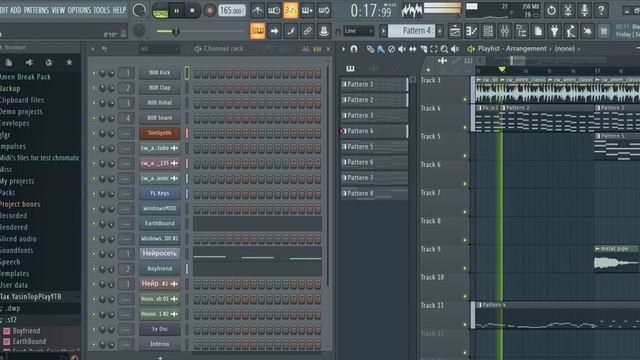The width and height of the screenshot is (640, 360).
Task: Click the playlist magnet snap icon
Action: tap(353, 49)
